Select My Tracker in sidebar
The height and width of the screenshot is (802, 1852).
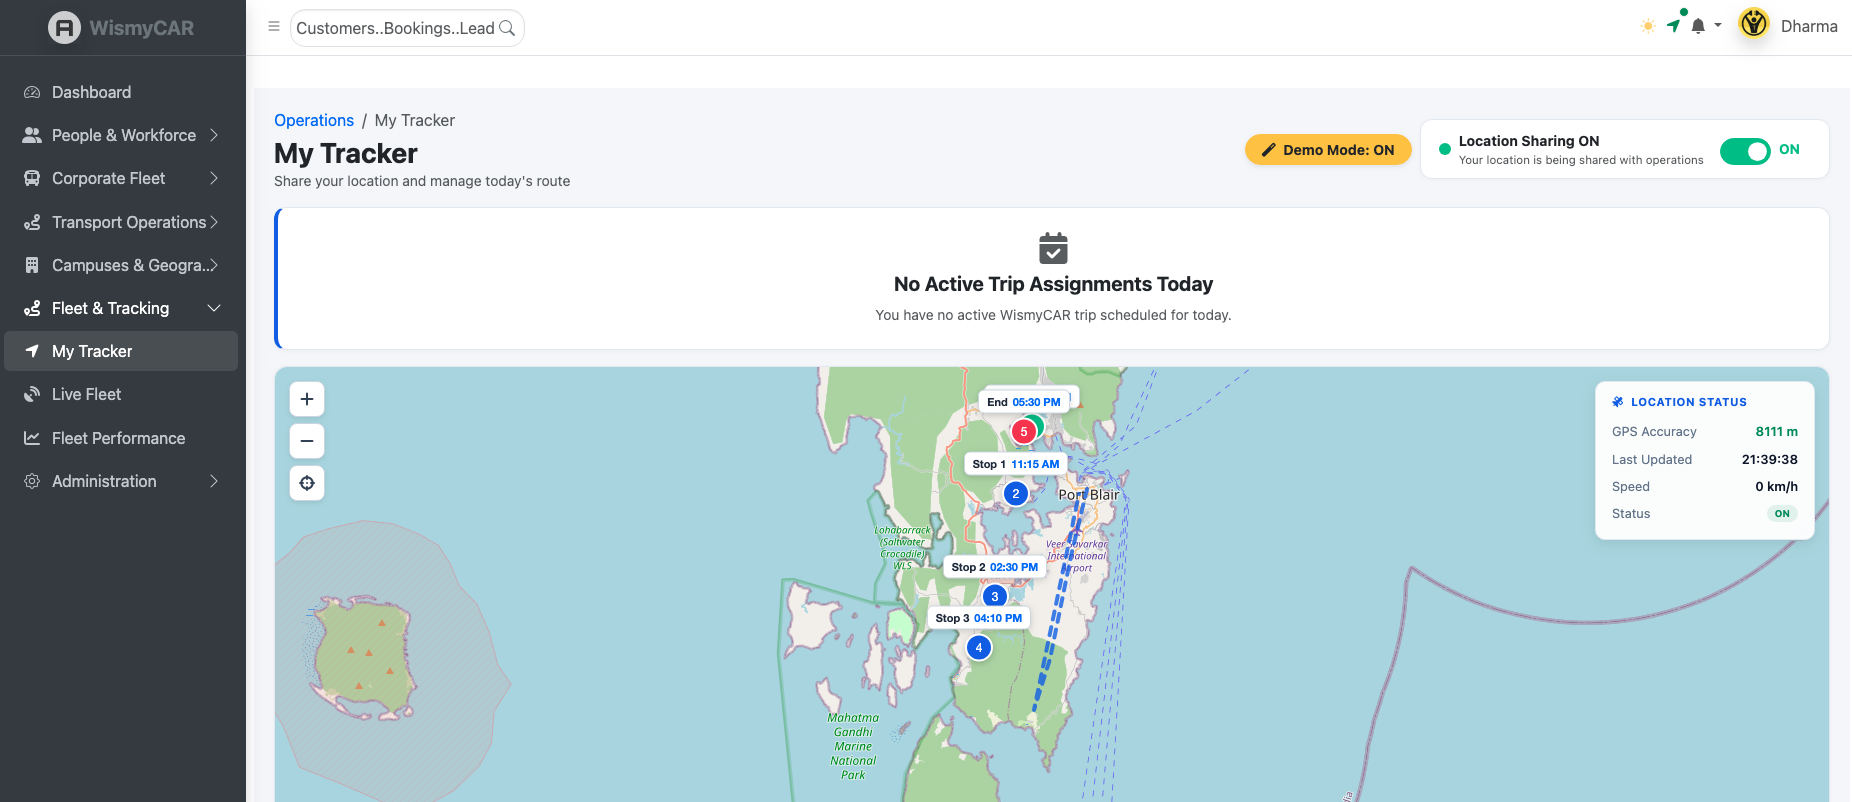pos(121,351)
